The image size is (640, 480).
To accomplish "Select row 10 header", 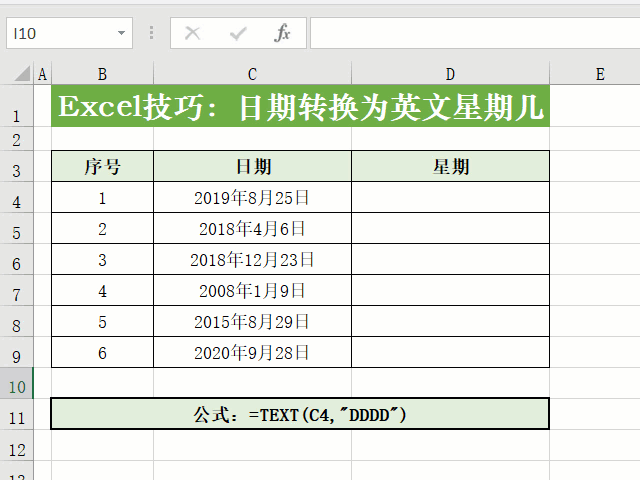I will (16, 383).
